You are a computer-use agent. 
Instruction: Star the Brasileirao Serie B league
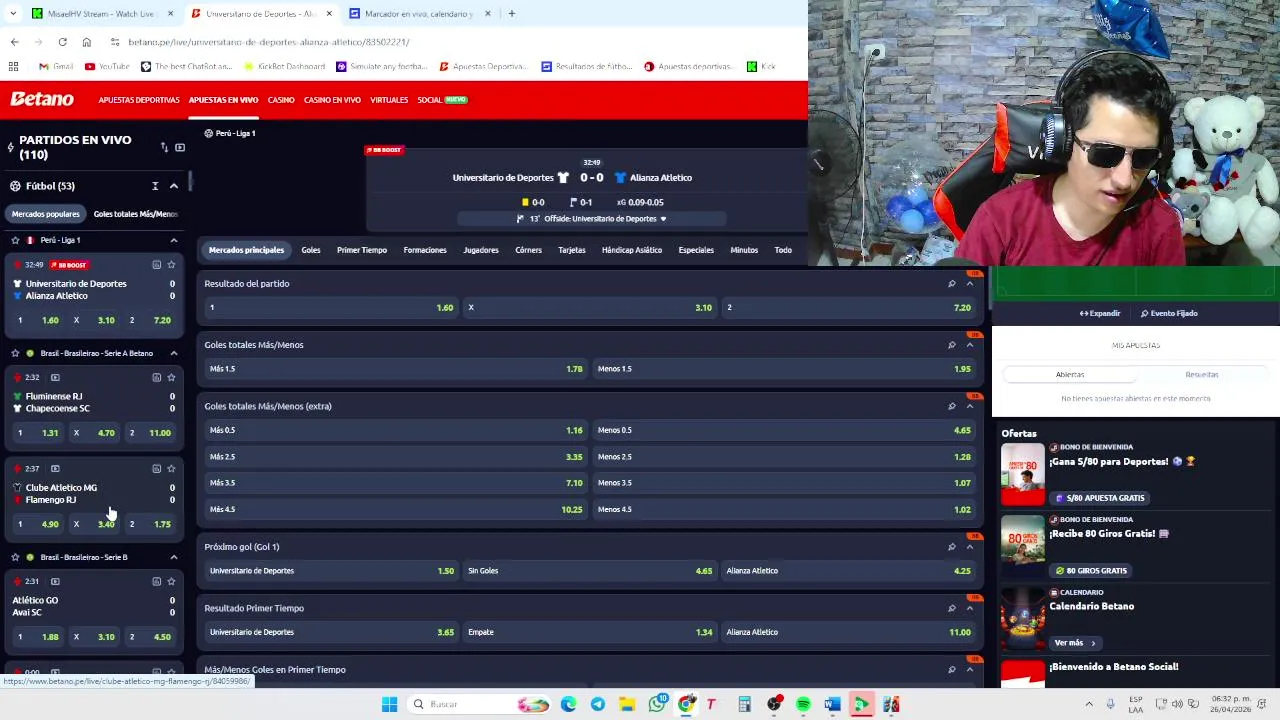[x=15, y=557]
